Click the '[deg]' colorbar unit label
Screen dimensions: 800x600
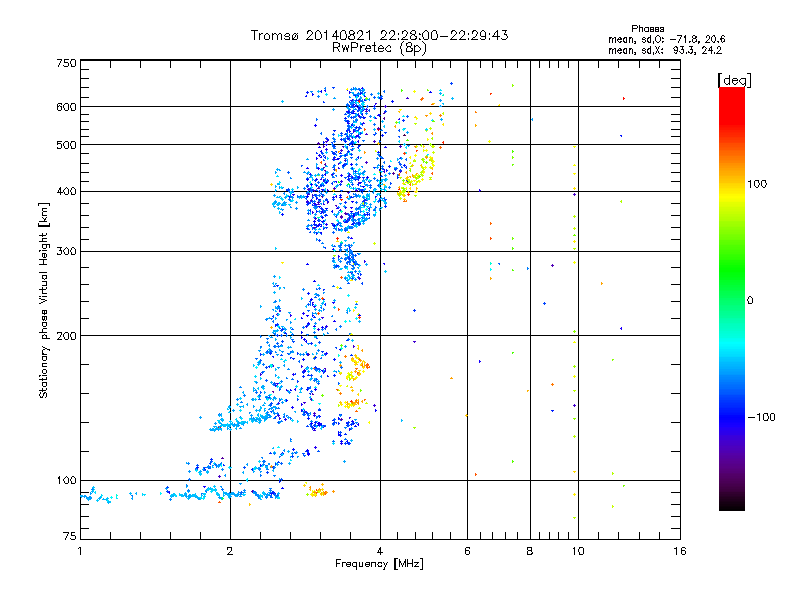[x=734, y=80]
